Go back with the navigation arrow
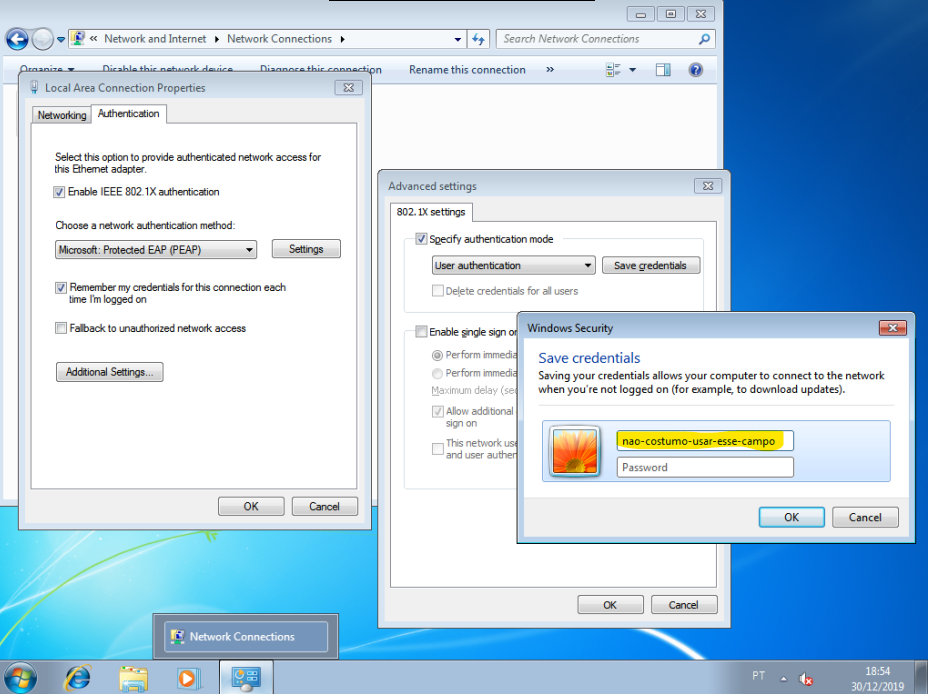This screenshot has height=694, width=928. coord(17,39)
